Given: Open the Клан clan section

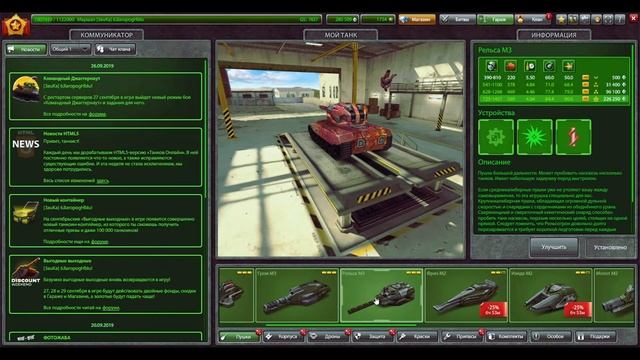Looking at the screenshot, I should click(x=533, y=19).
